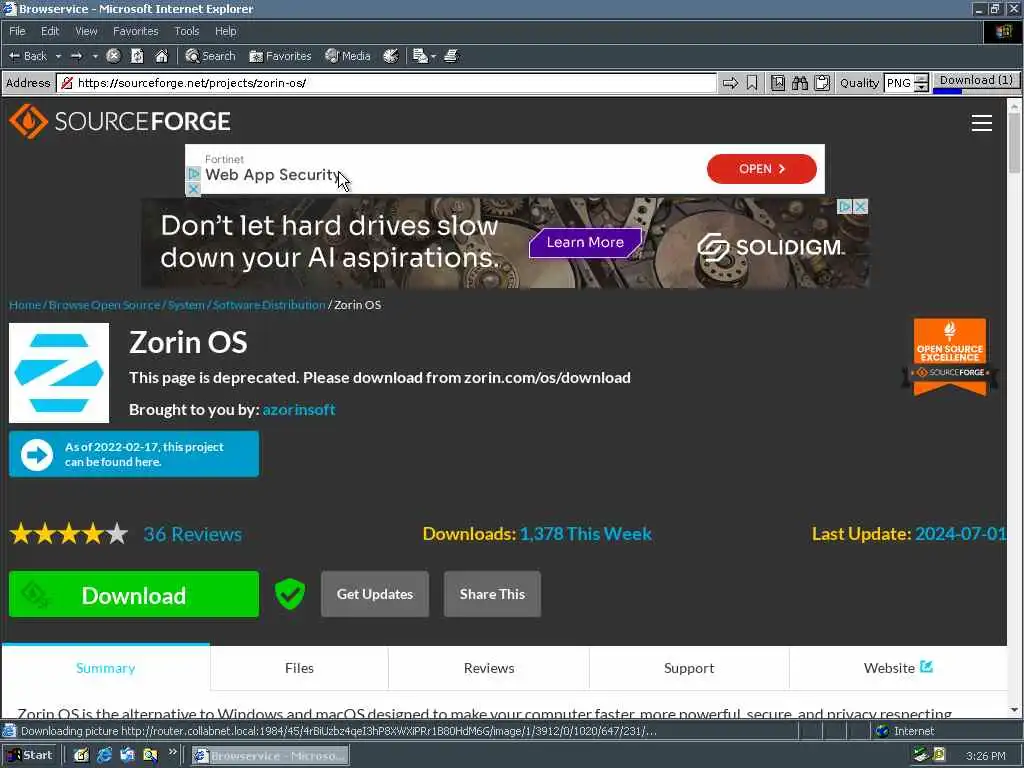Click the Share This button
1024x768 pixels.
click(x=492, y=594)
